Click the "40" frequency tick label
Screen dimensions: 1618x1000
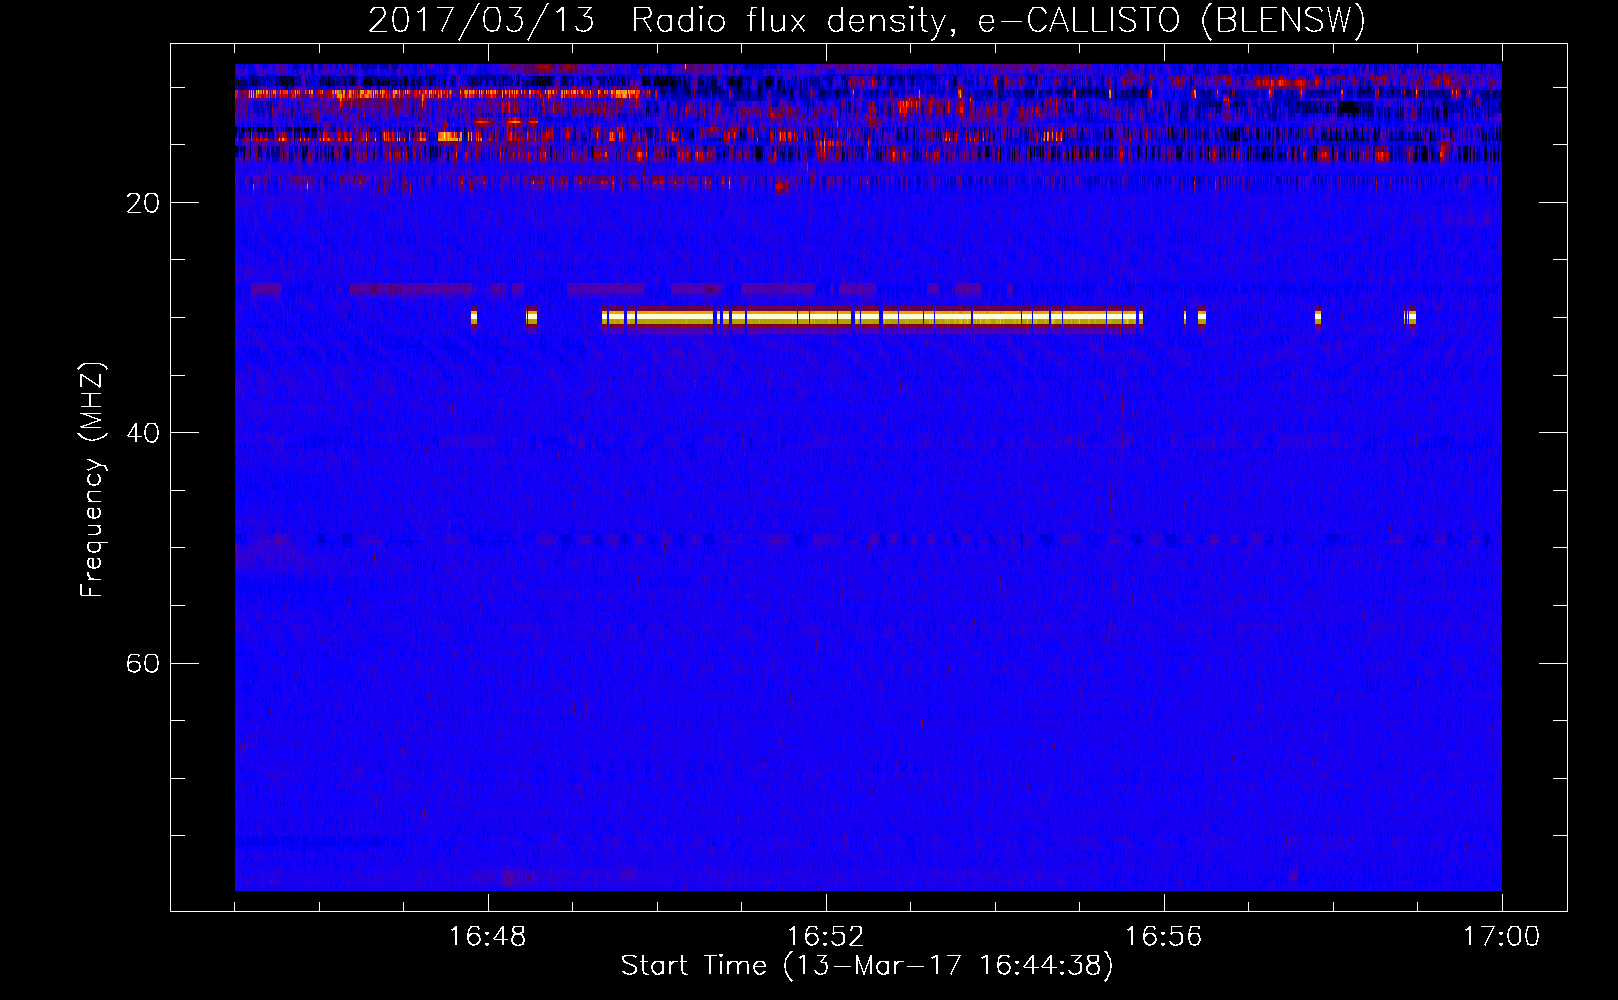(143, 433)
